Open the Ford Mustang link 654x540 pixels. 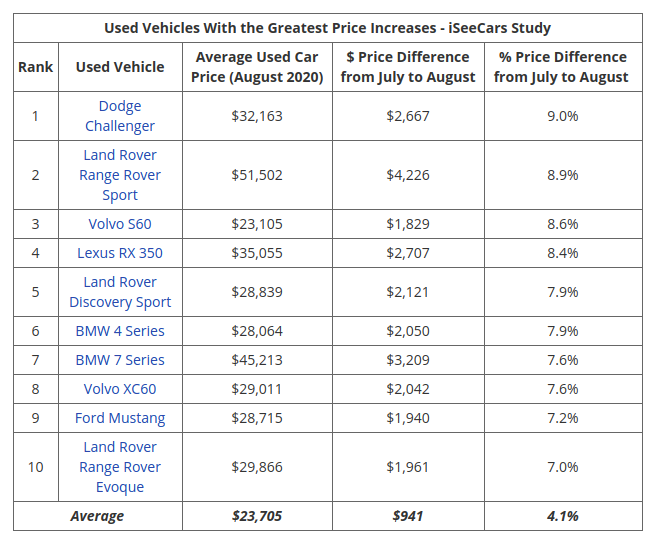pyautogui.click(x=120, y=418)
